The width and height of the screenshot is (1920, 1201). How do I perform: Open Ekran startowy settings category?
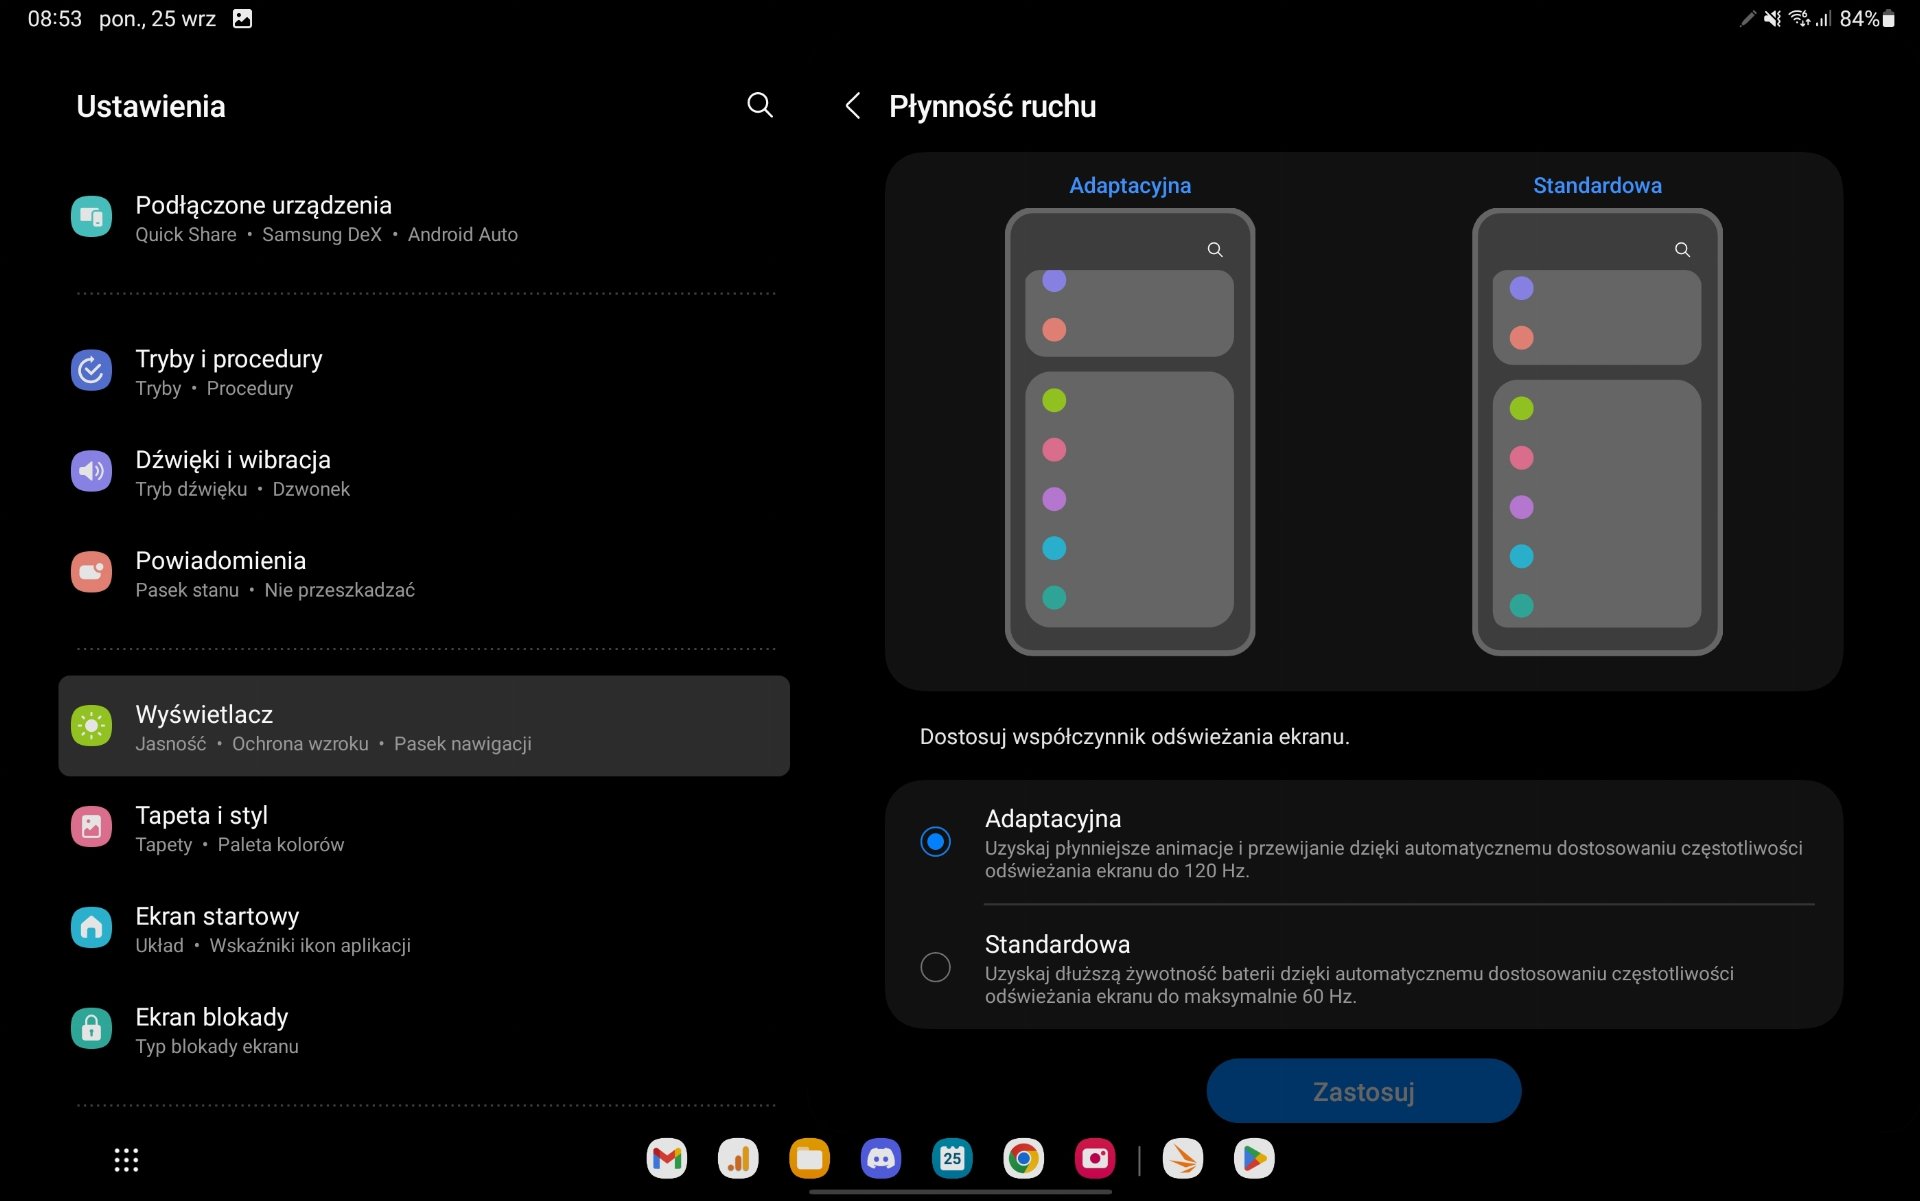[424, 929]
